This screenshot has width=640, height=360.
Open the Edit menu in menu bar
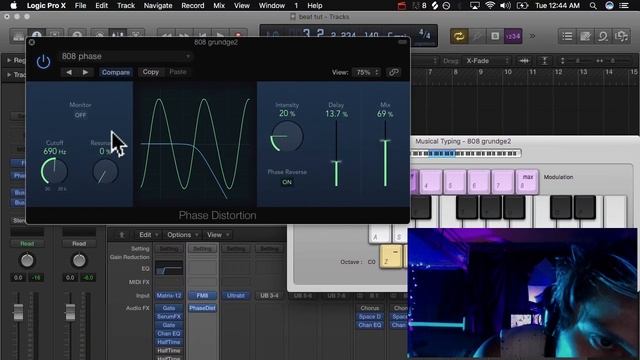click(101, 5)
